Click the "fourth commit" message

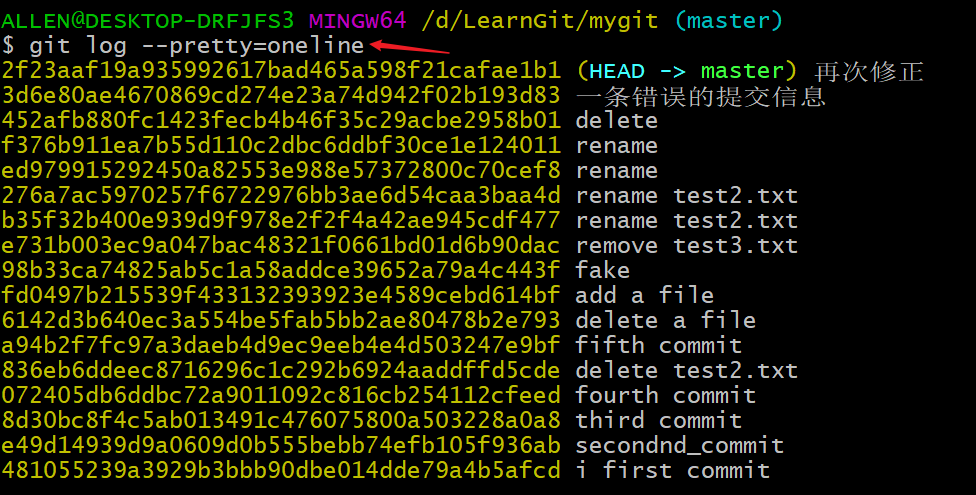point(665,396)
